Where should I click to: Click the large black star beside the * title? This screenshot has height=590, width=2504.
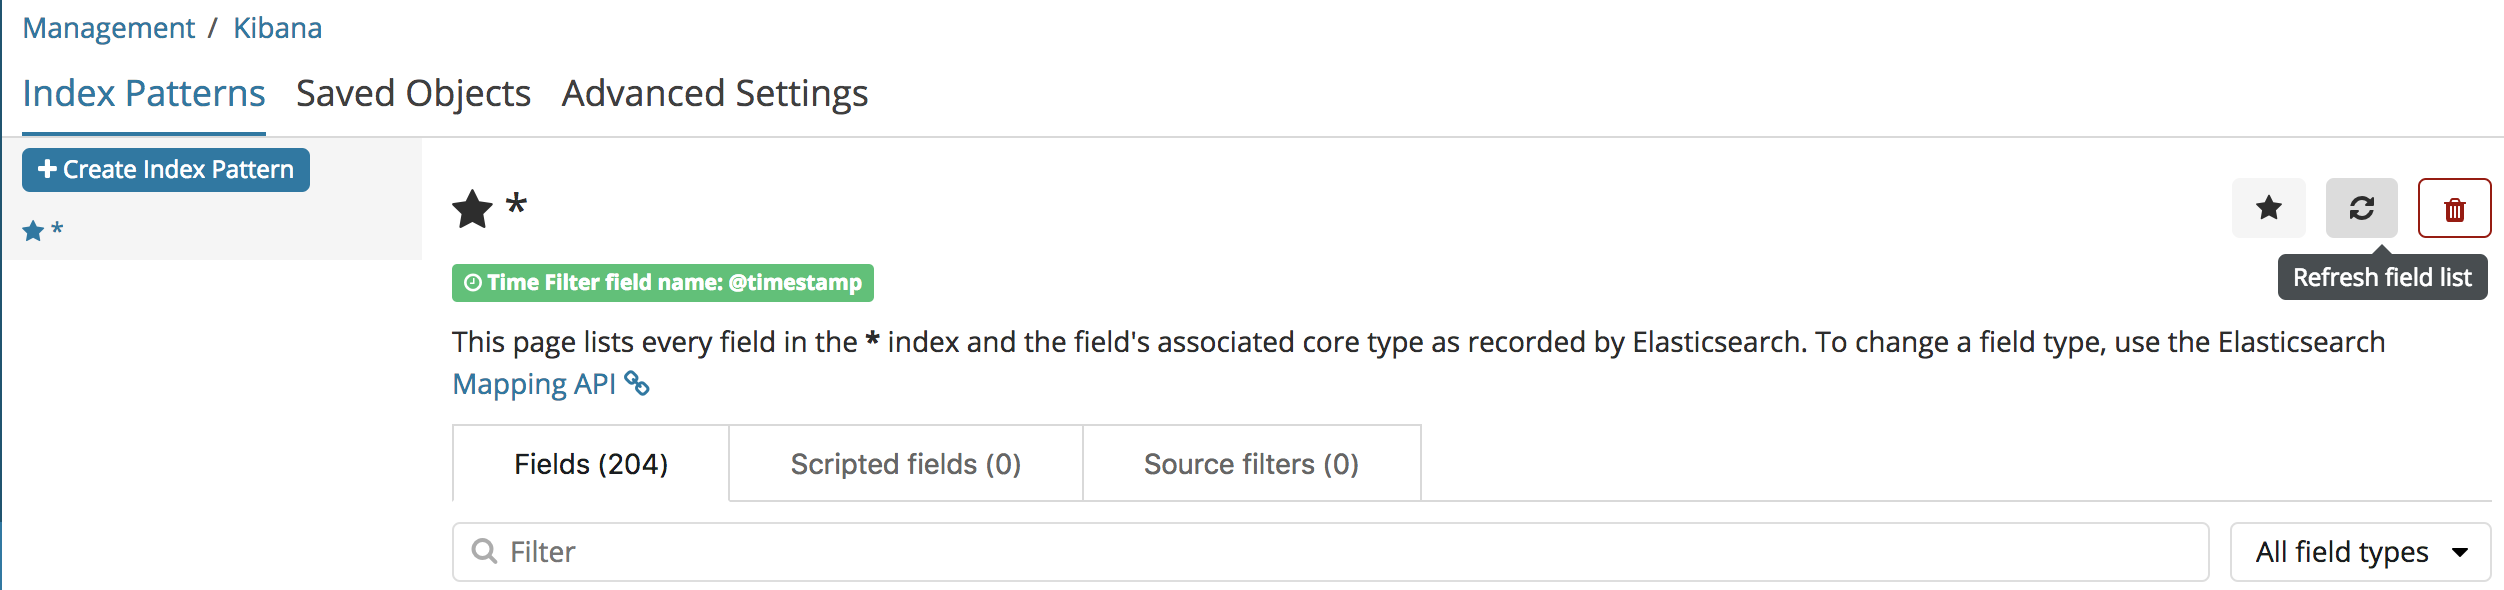pos(472,209)
